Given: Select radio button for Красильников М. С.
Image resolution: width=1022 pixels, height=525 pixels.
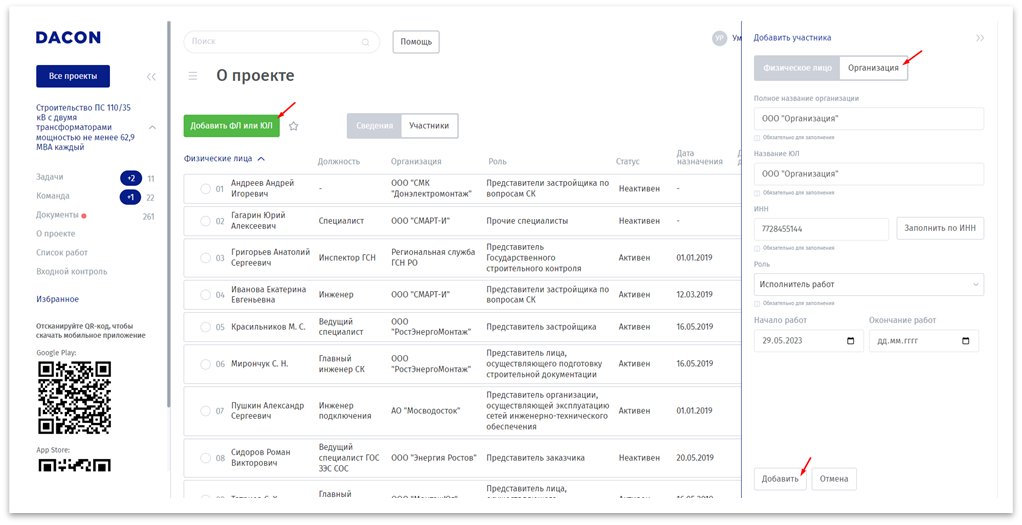Looking at the screenshot, I should 205,327.
